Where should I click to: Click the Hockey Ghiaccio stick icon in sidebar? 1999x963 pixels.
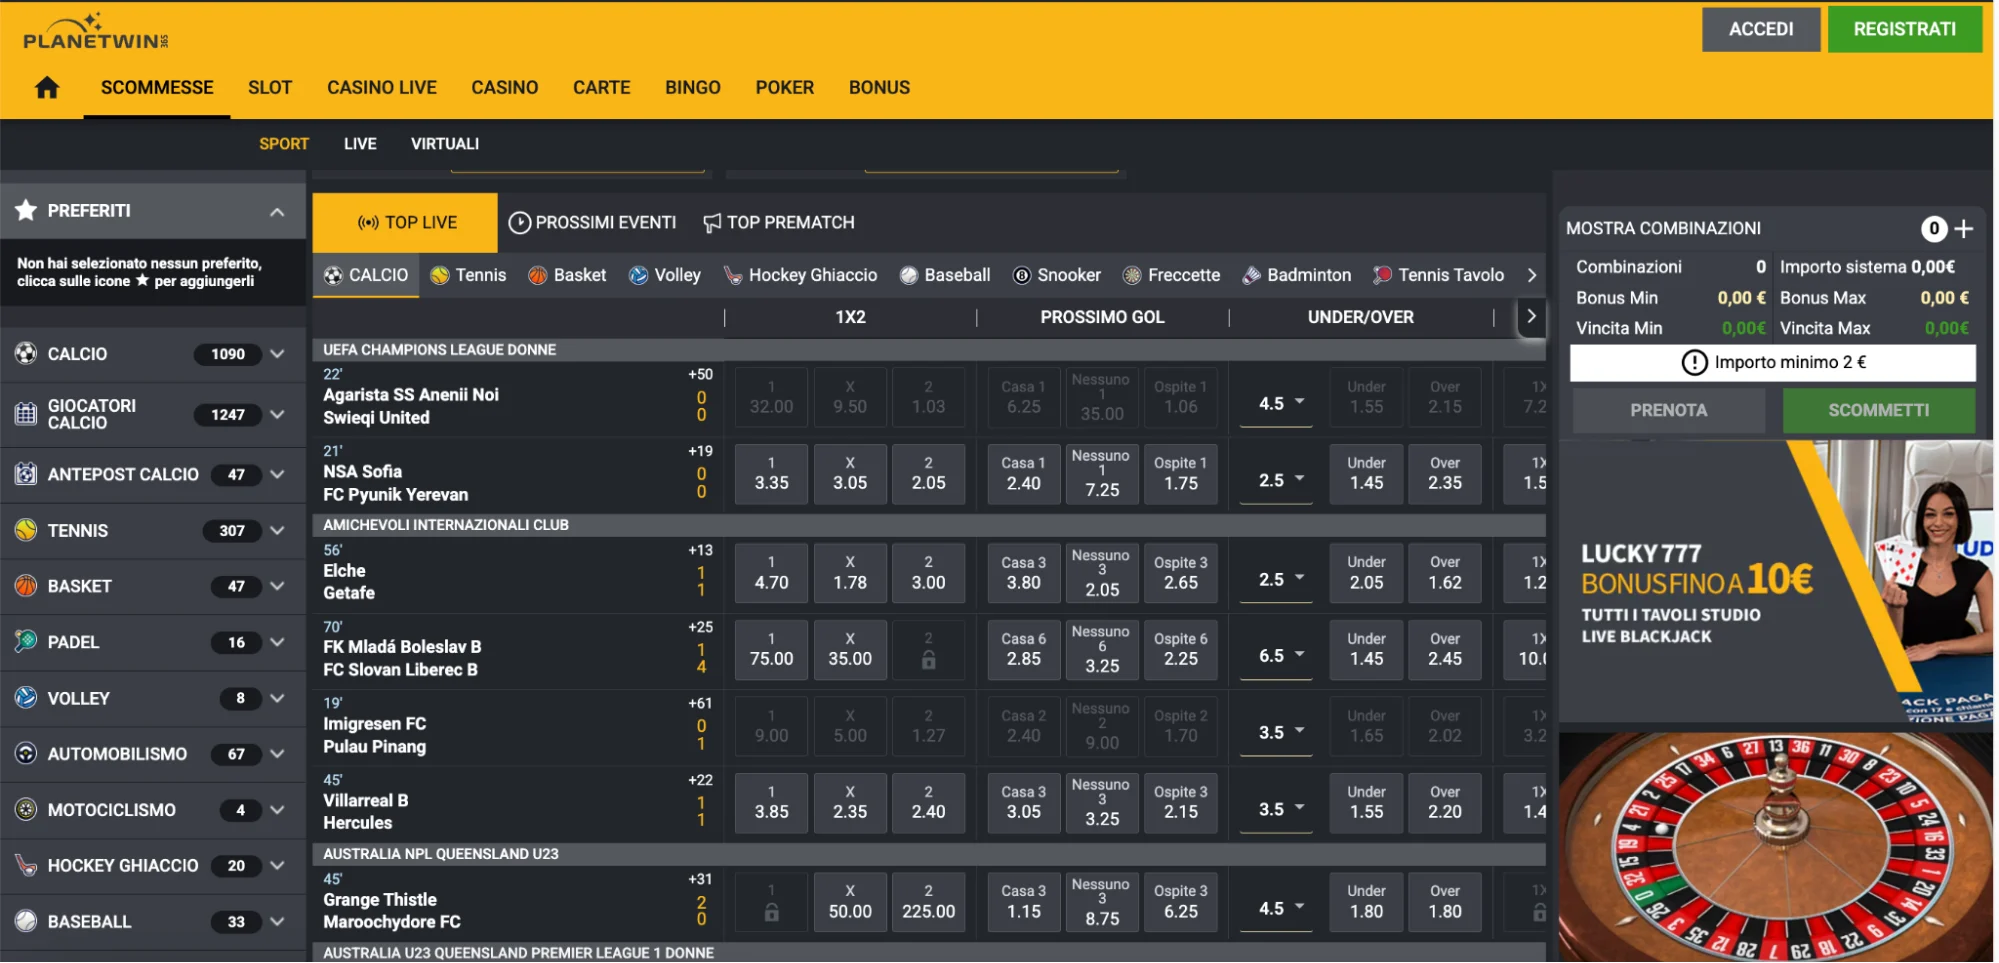click(x=26, y=866)
